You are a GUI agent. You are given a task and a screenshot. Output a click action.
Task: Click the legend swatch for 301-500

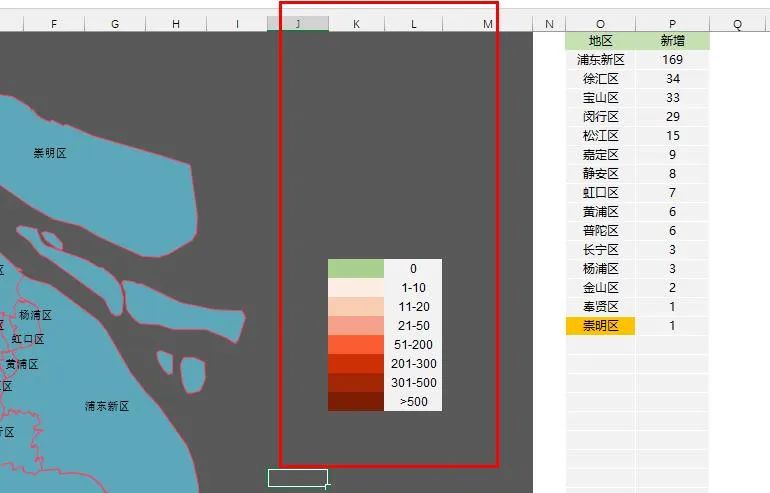click(x=356, y=383)
